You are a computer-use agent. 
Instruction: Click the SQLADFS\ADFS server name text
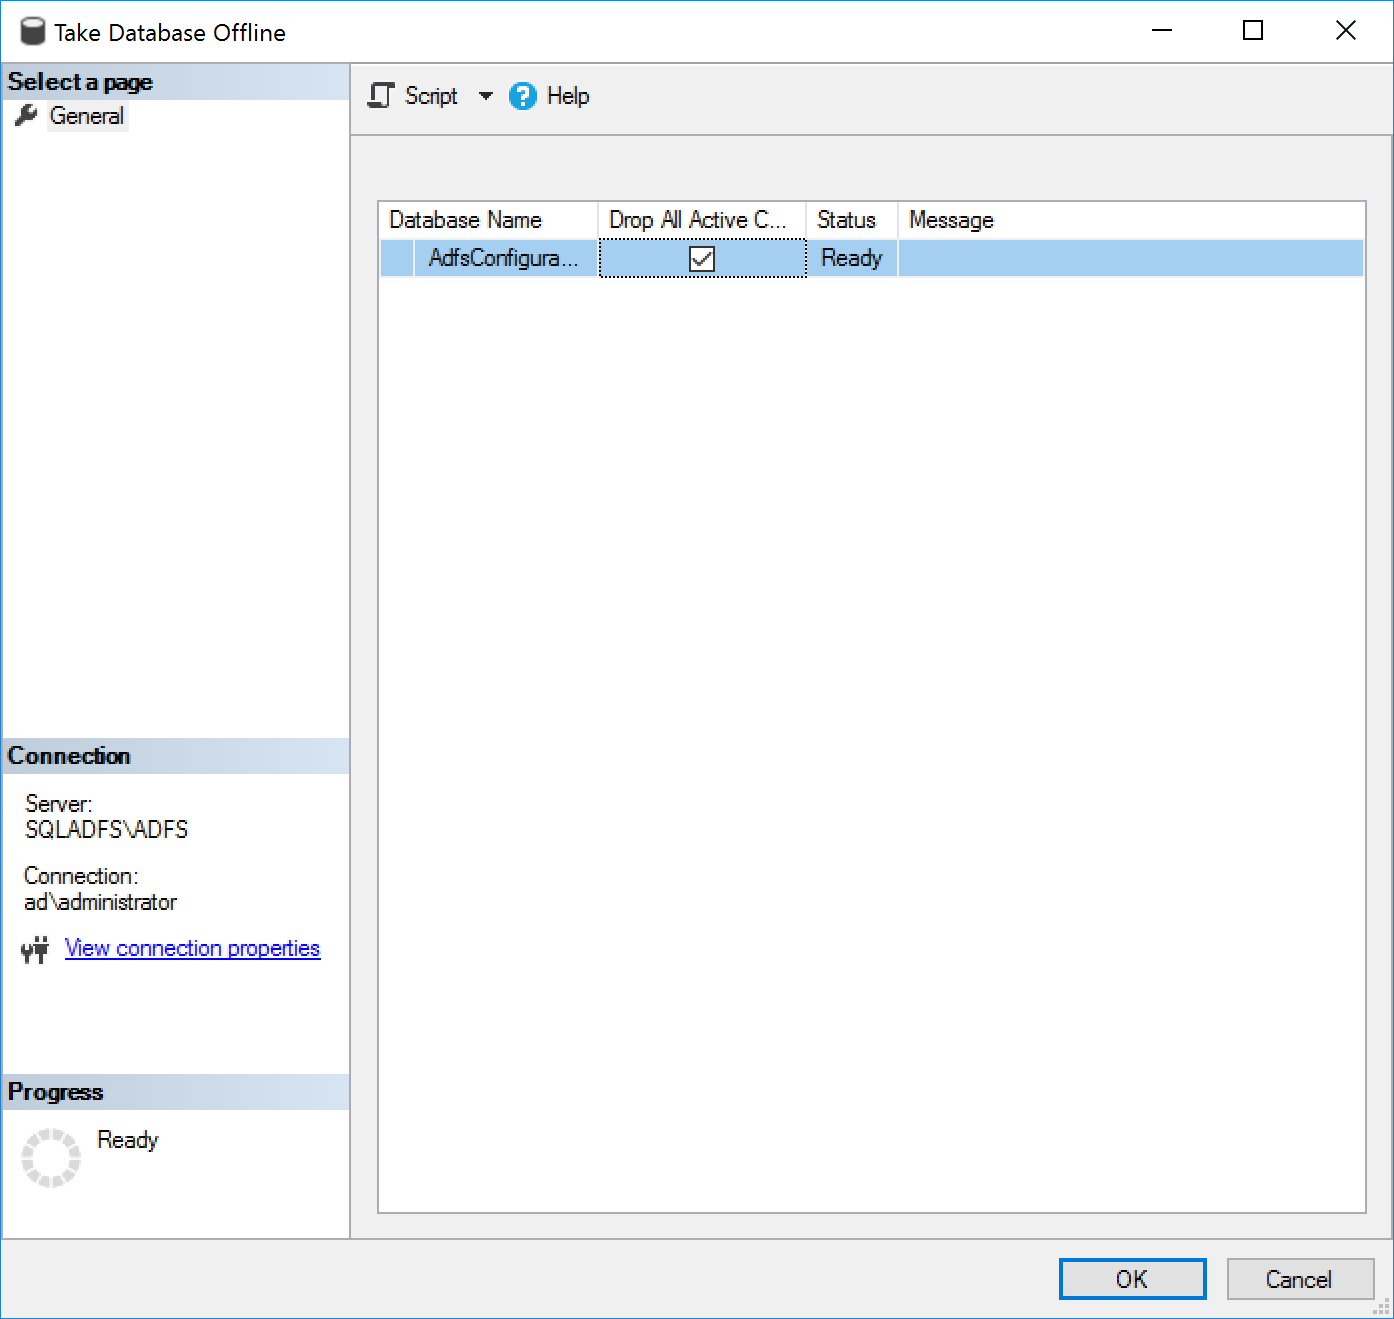pyautogui.click(x=107, y=830)
